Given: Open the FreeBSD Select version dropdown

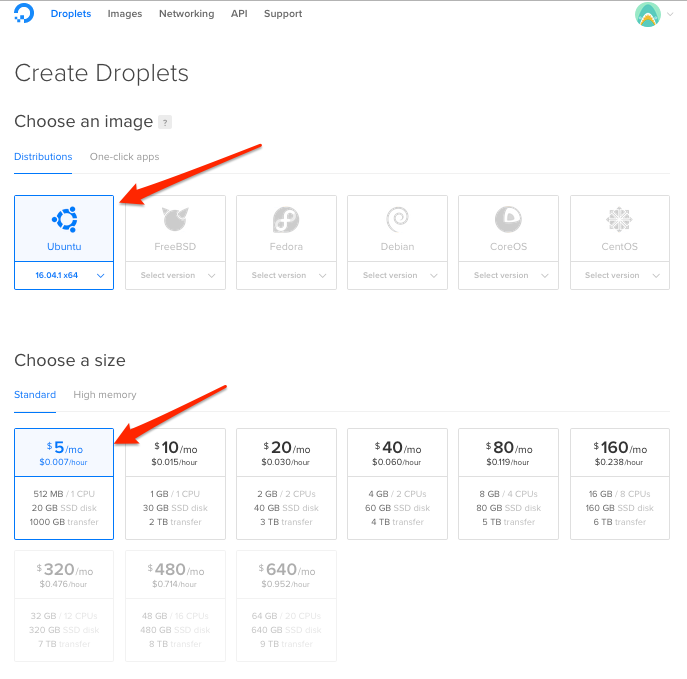Looking at the screenshot, I should (175, 276).
